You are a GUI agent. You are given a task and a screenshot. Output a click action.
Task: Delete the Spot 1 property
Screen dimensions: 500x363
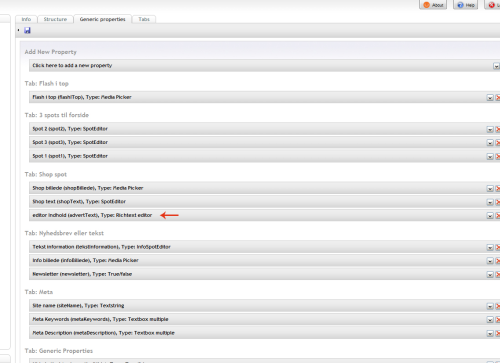498,156
